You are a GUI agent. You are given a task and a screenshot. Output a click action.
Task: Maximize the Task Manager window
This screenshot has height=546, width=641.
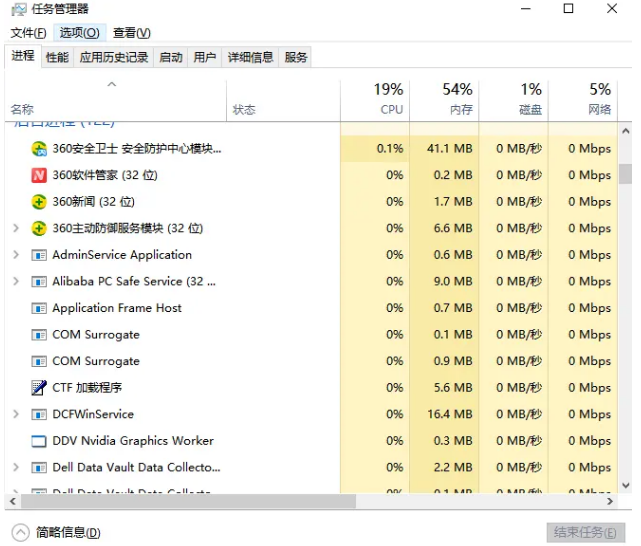[568, 9]
